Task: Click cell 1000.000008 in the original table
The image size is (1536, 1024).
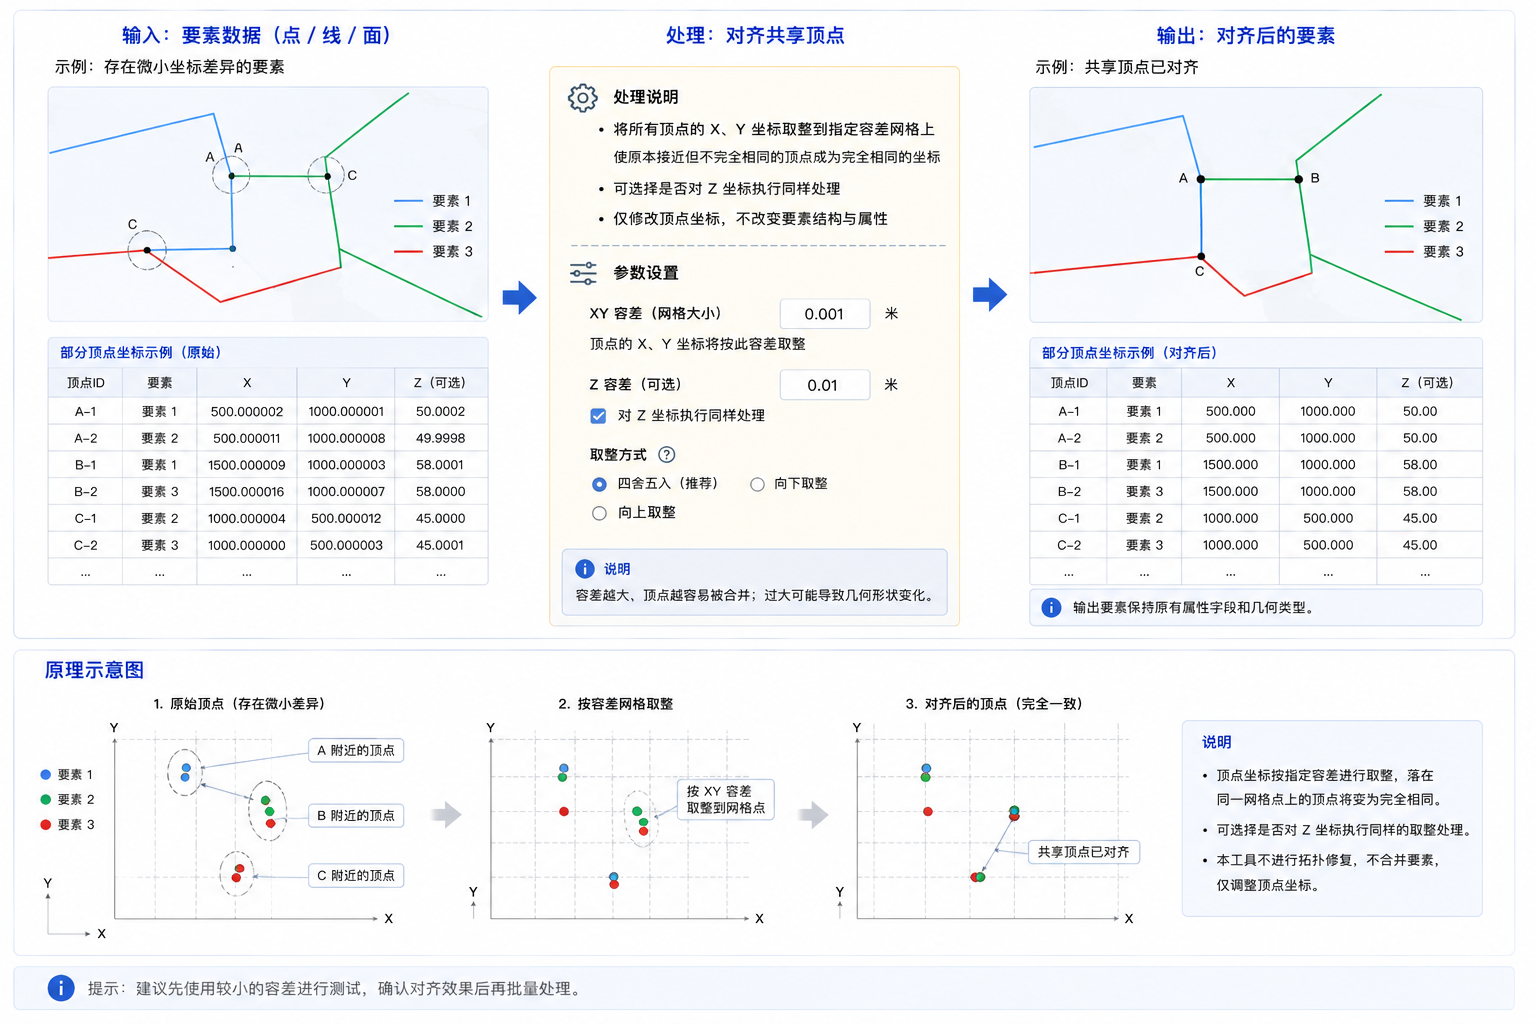Action: [346, 438]
